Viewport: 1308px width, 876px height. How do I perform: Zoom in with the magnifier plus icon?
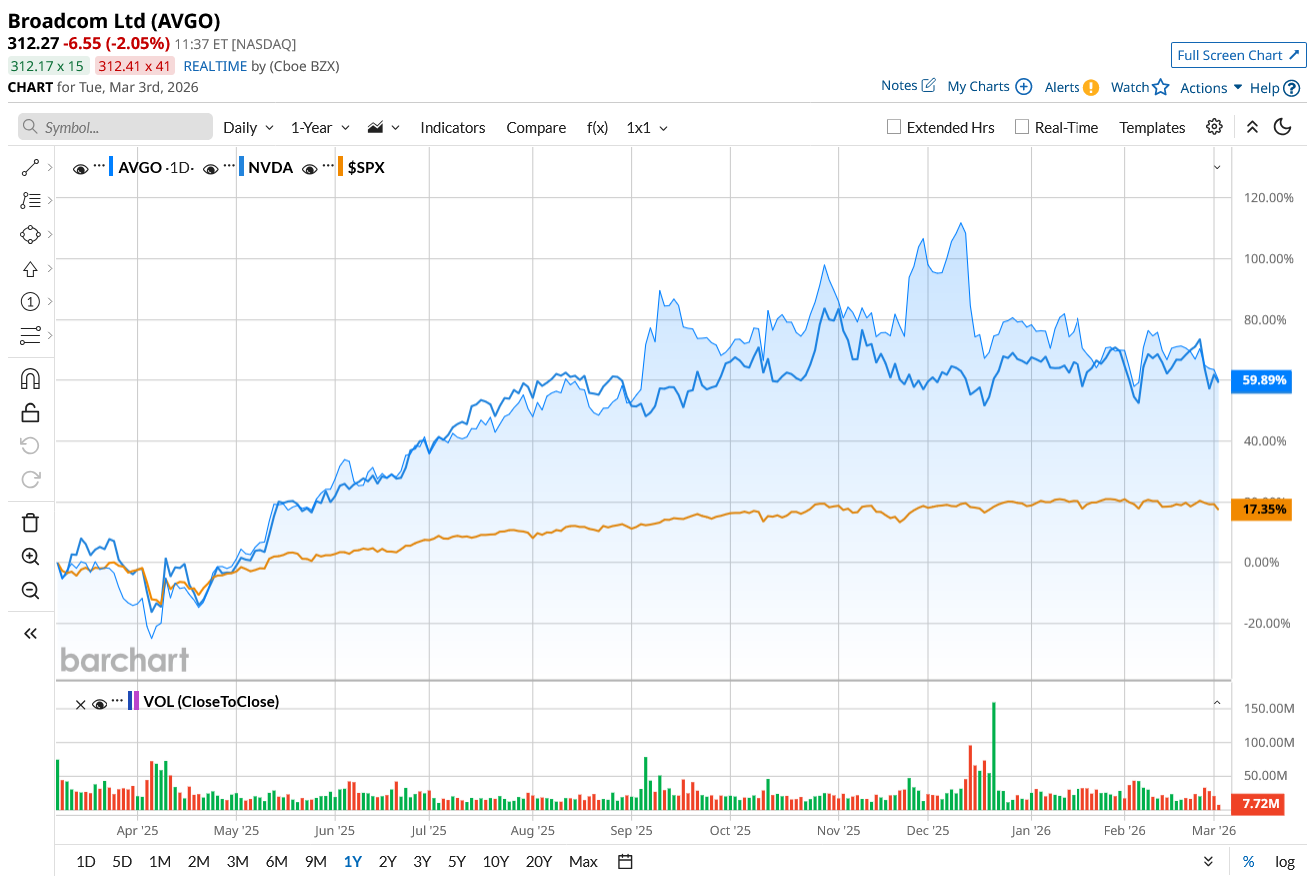pos(30,557)
